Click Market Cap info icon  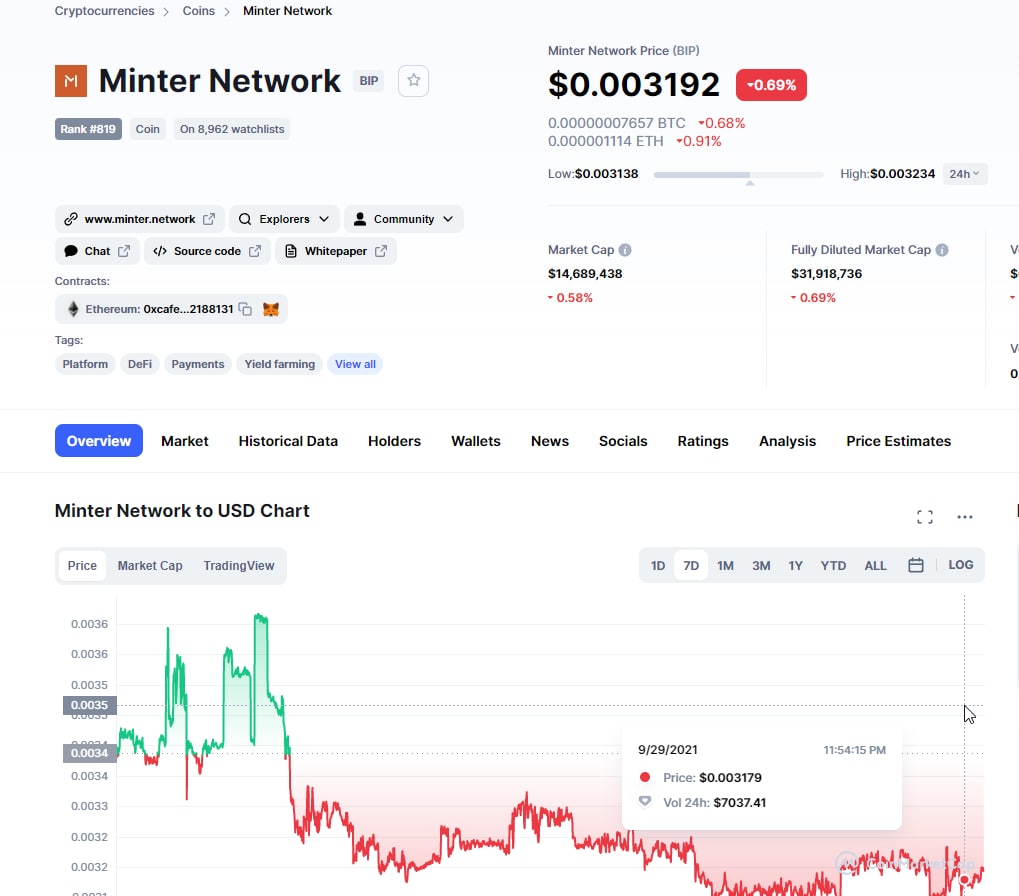click(625, 250)
